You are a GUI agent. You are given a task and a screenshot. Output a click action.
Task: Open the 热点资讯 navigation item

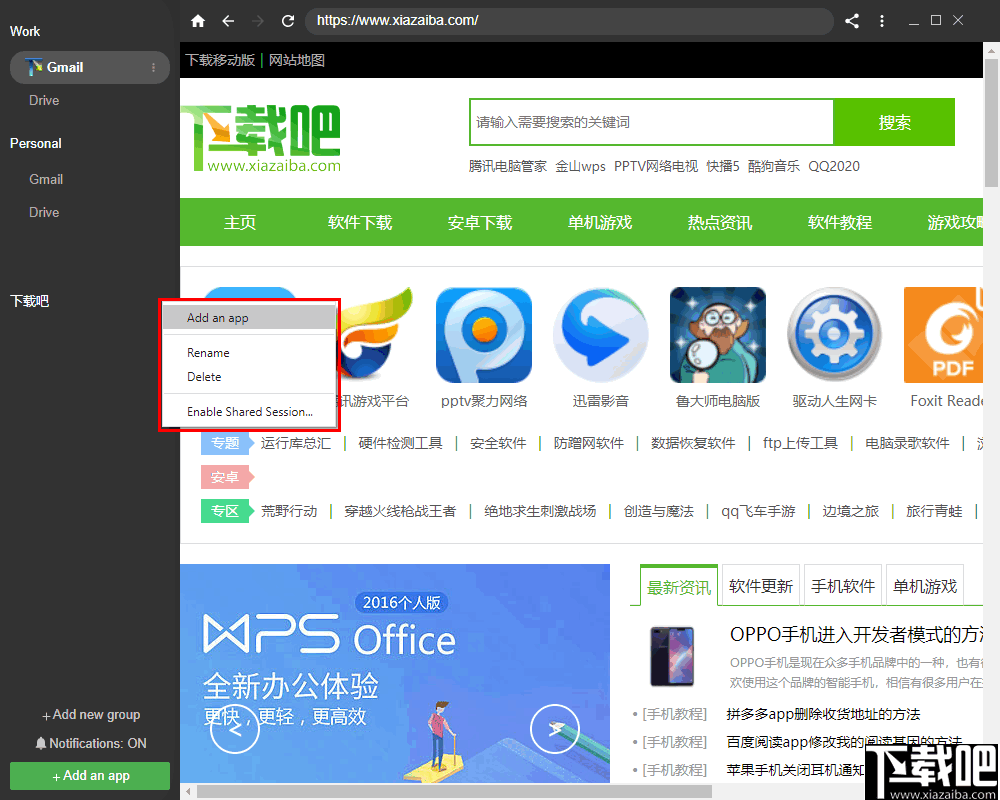[719, 222]
